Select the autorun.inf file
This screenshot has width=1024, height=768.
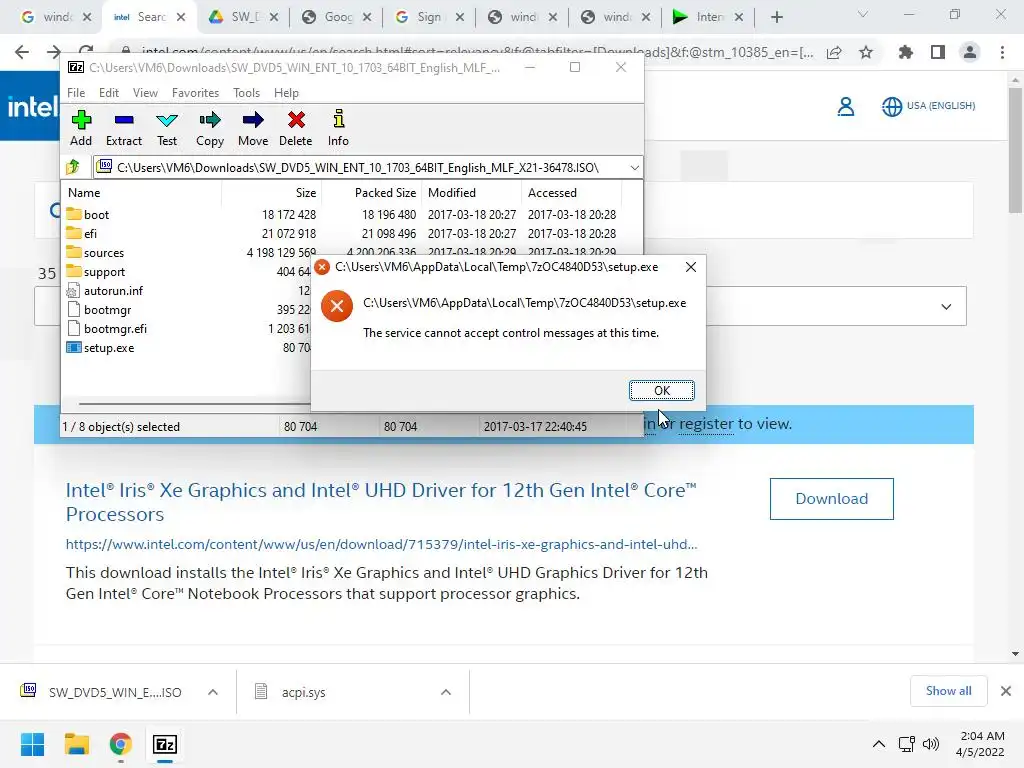coord(113,290)
